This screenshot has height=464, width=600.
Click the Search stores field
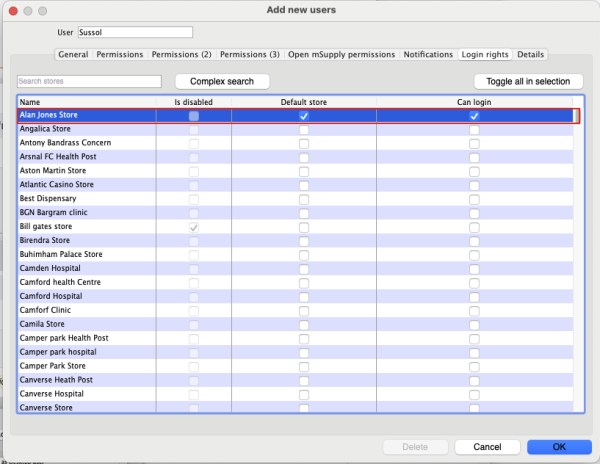89,81
